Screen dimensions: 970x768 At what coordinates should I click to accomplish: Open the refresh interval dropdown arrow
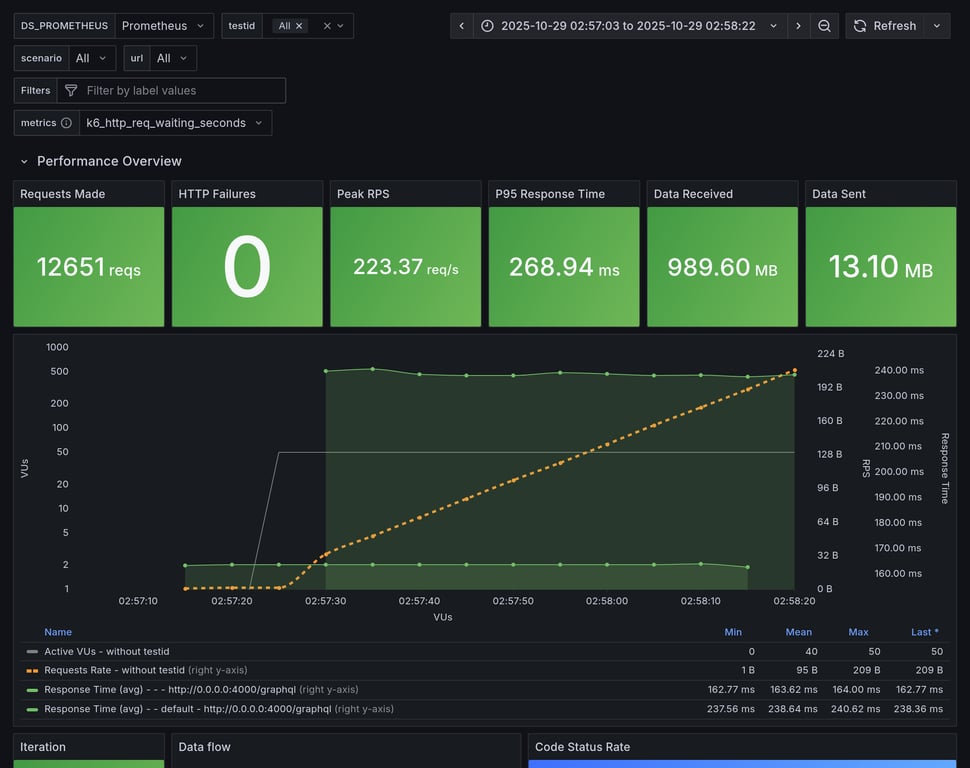coord(937,26)
